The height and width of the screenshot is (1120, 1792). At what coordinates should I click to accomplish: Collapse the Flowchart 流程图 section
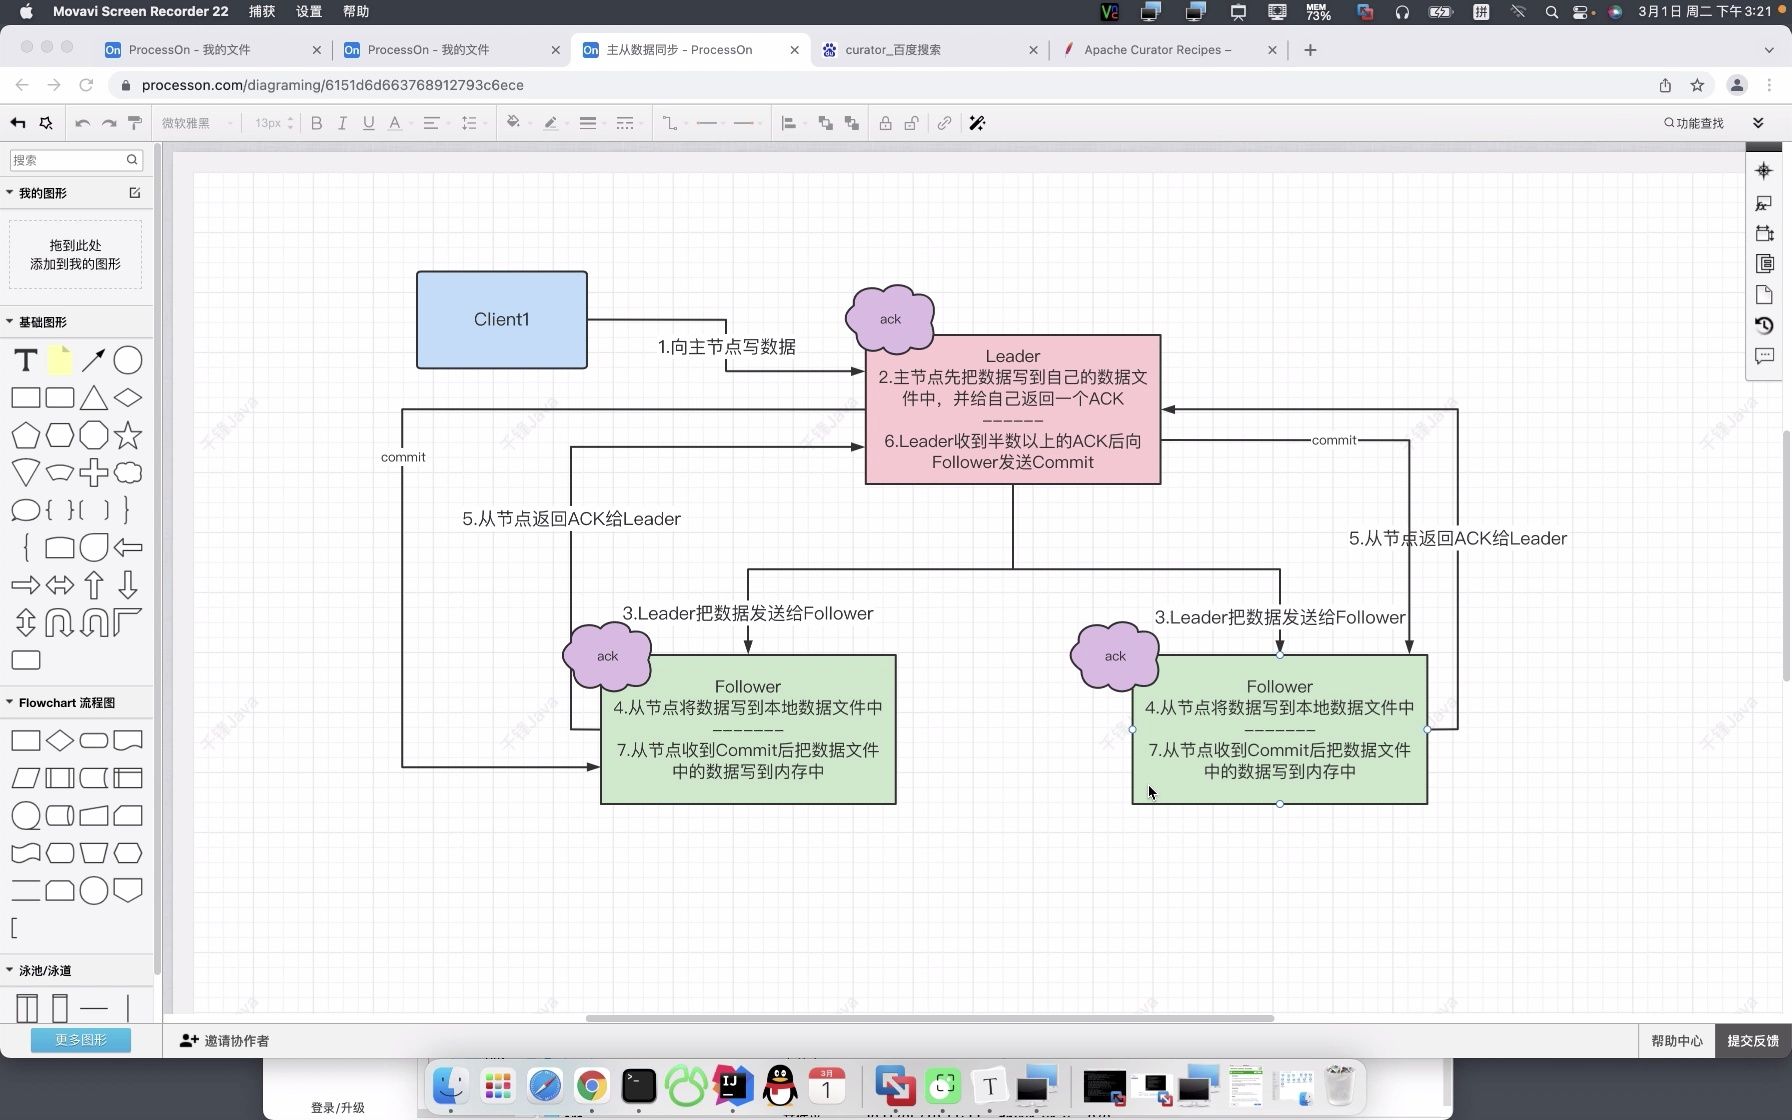(x=10, y=703)
